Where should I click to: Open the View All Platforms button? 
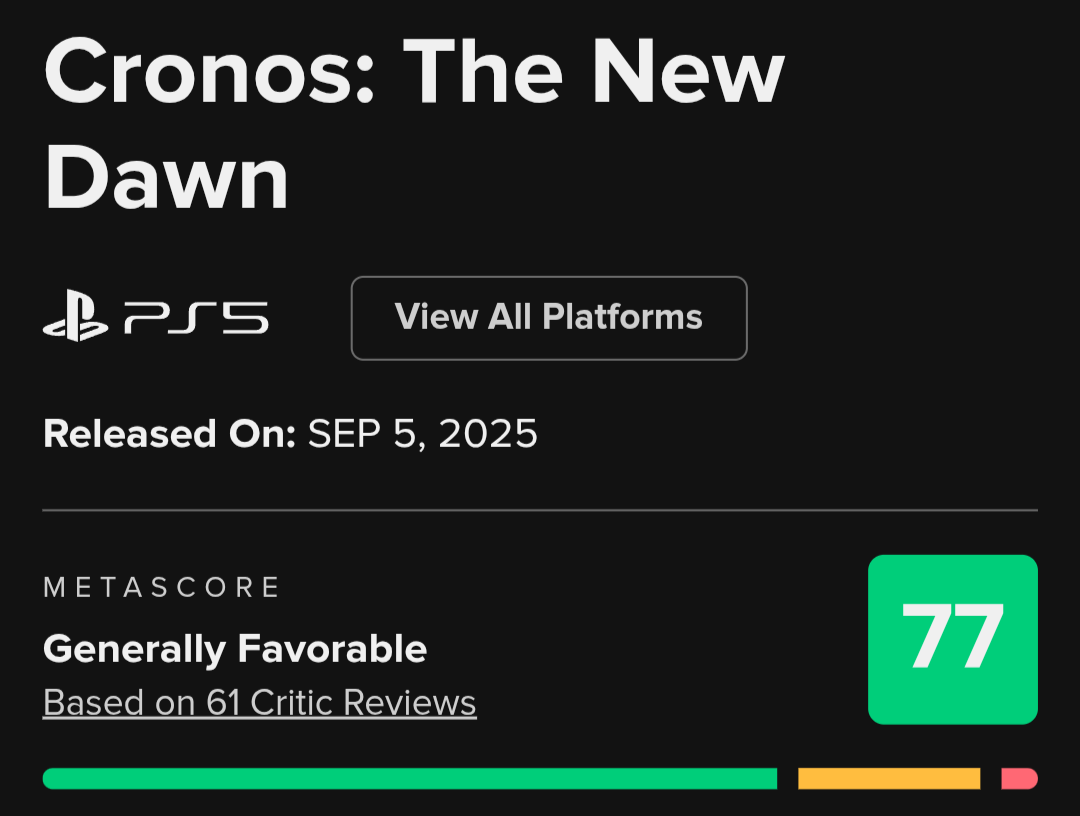tap(548, 318)
